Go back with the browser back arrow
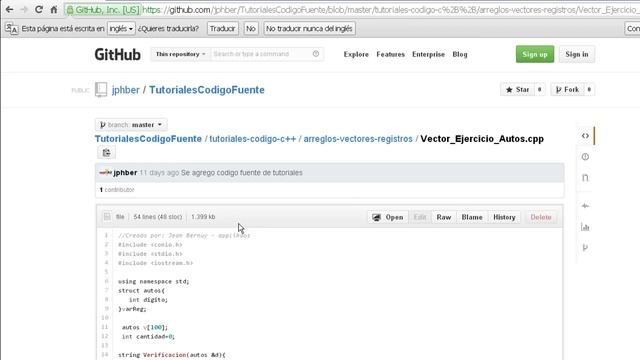Viewport: 640px width, 360px height. click(9, 9)
